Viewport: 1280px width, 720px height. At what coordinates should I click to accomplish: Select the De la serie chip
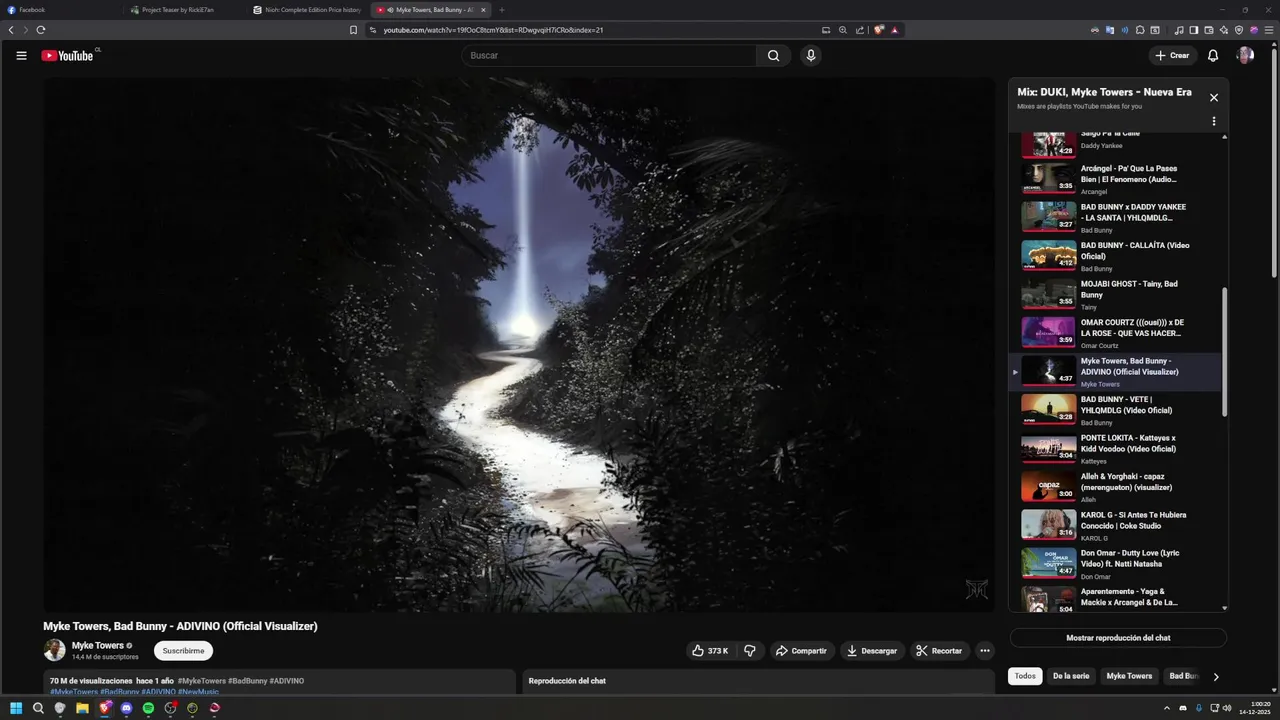[x=1071, y=676]
